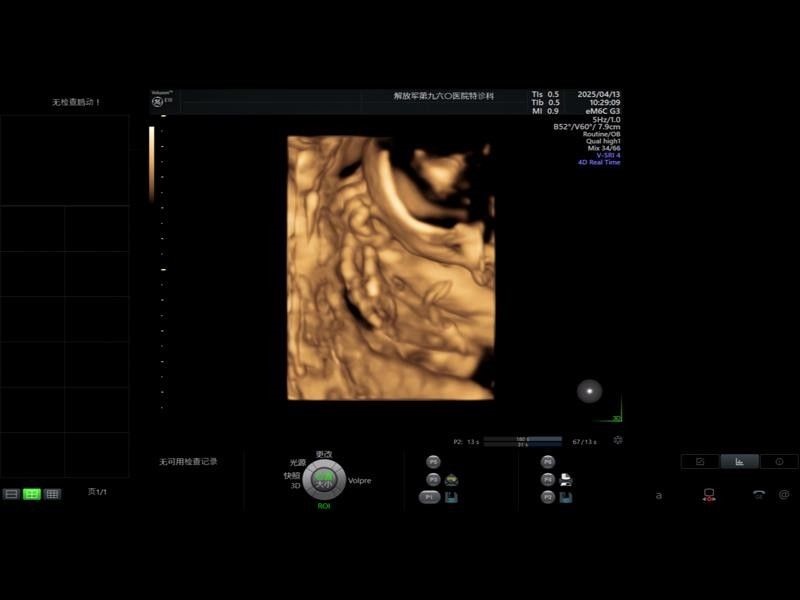This screenshot has width=800, height=600.
Task: Click the P3 button
Action: [433, 480]
